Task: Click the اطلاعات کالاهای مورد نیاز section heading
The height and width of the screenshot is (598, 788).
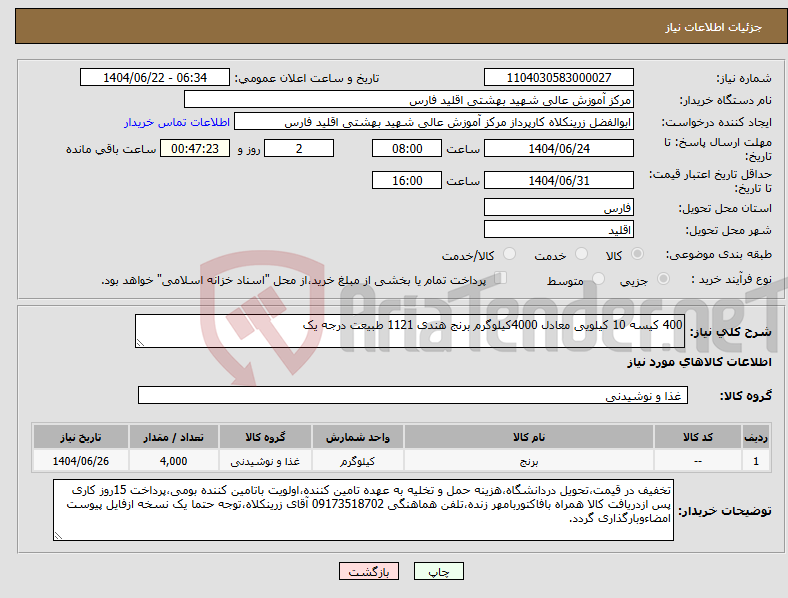Action: (699, 362)
